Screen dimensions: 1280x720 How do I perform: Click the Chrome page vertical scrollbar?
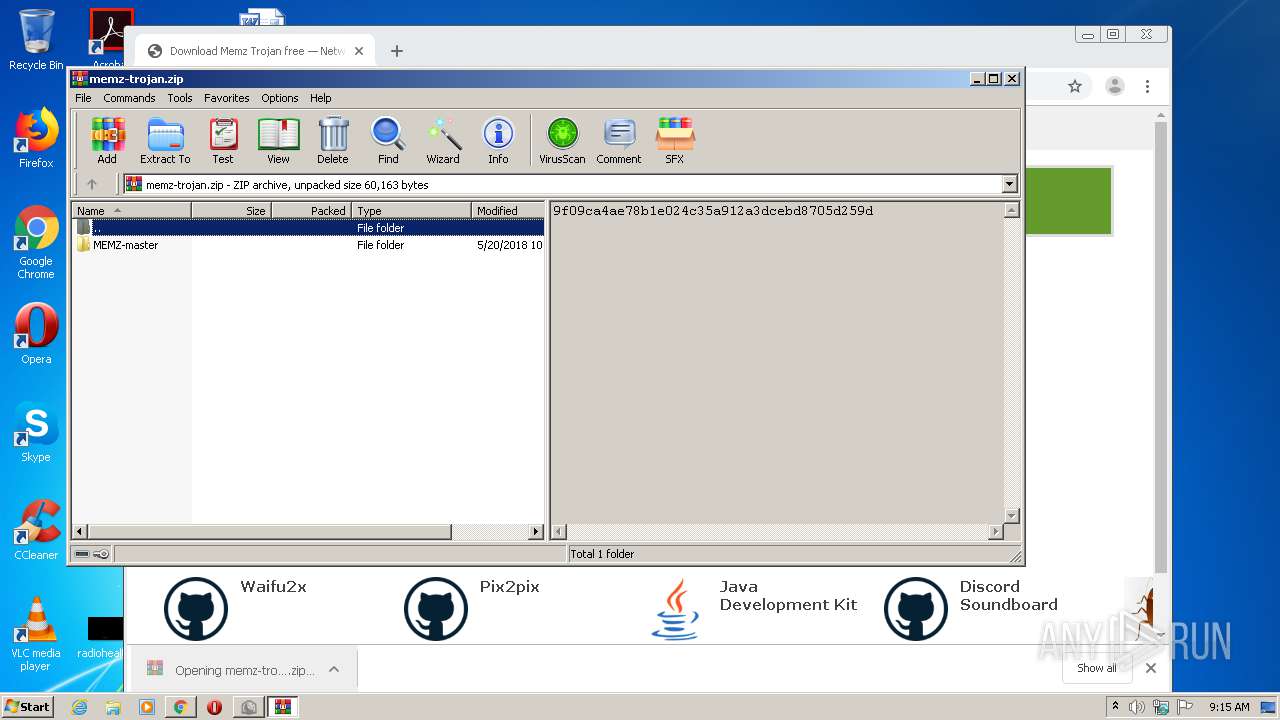click(1161, 345)
